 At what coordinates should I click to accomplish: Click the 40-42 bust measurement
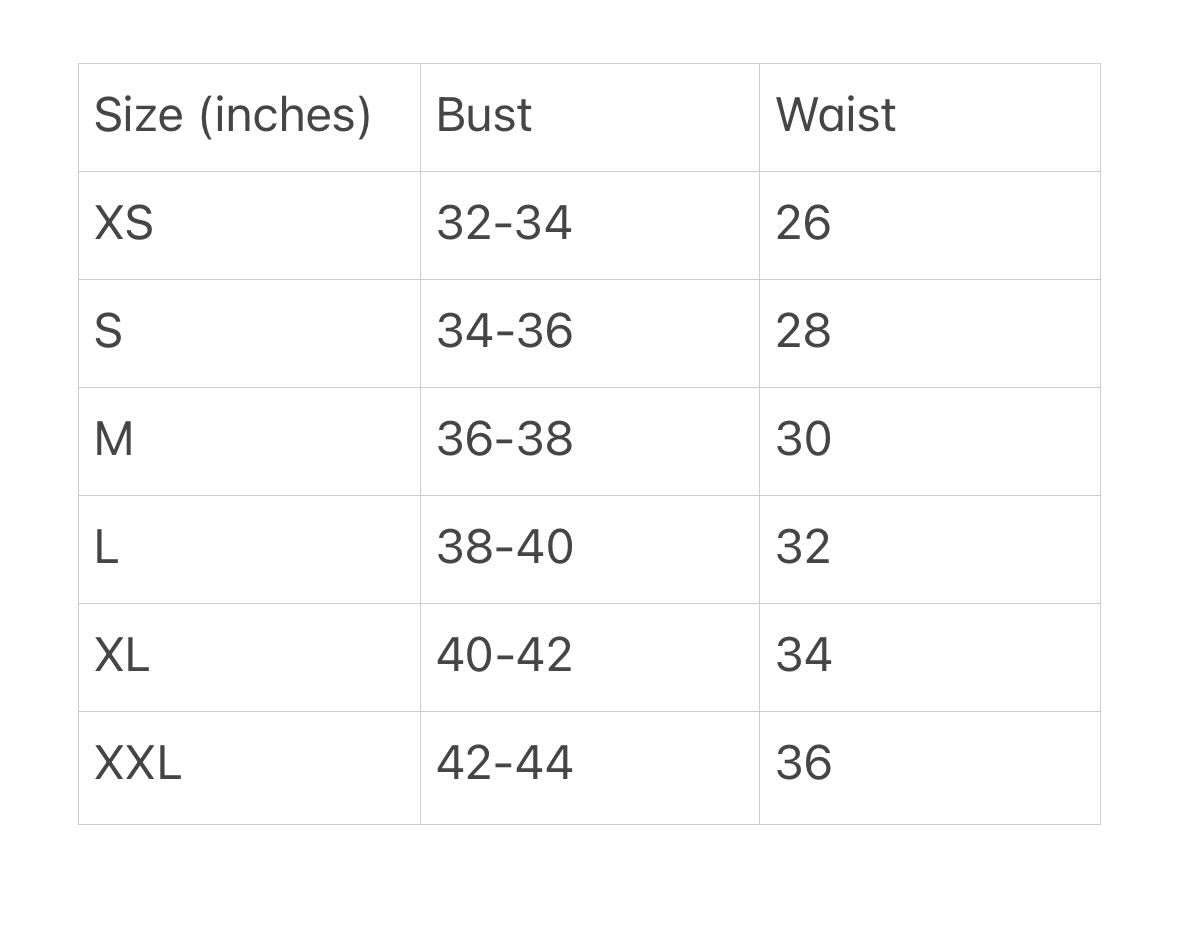(504, 655)
